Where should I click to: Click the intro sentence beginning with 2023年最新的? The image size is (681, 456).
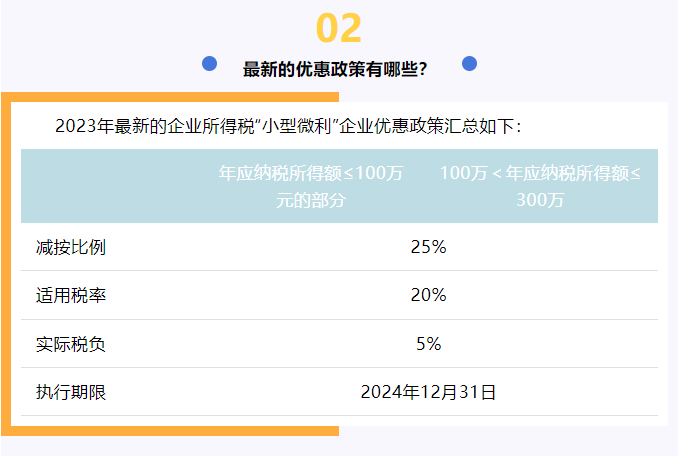tap(288, 127)
